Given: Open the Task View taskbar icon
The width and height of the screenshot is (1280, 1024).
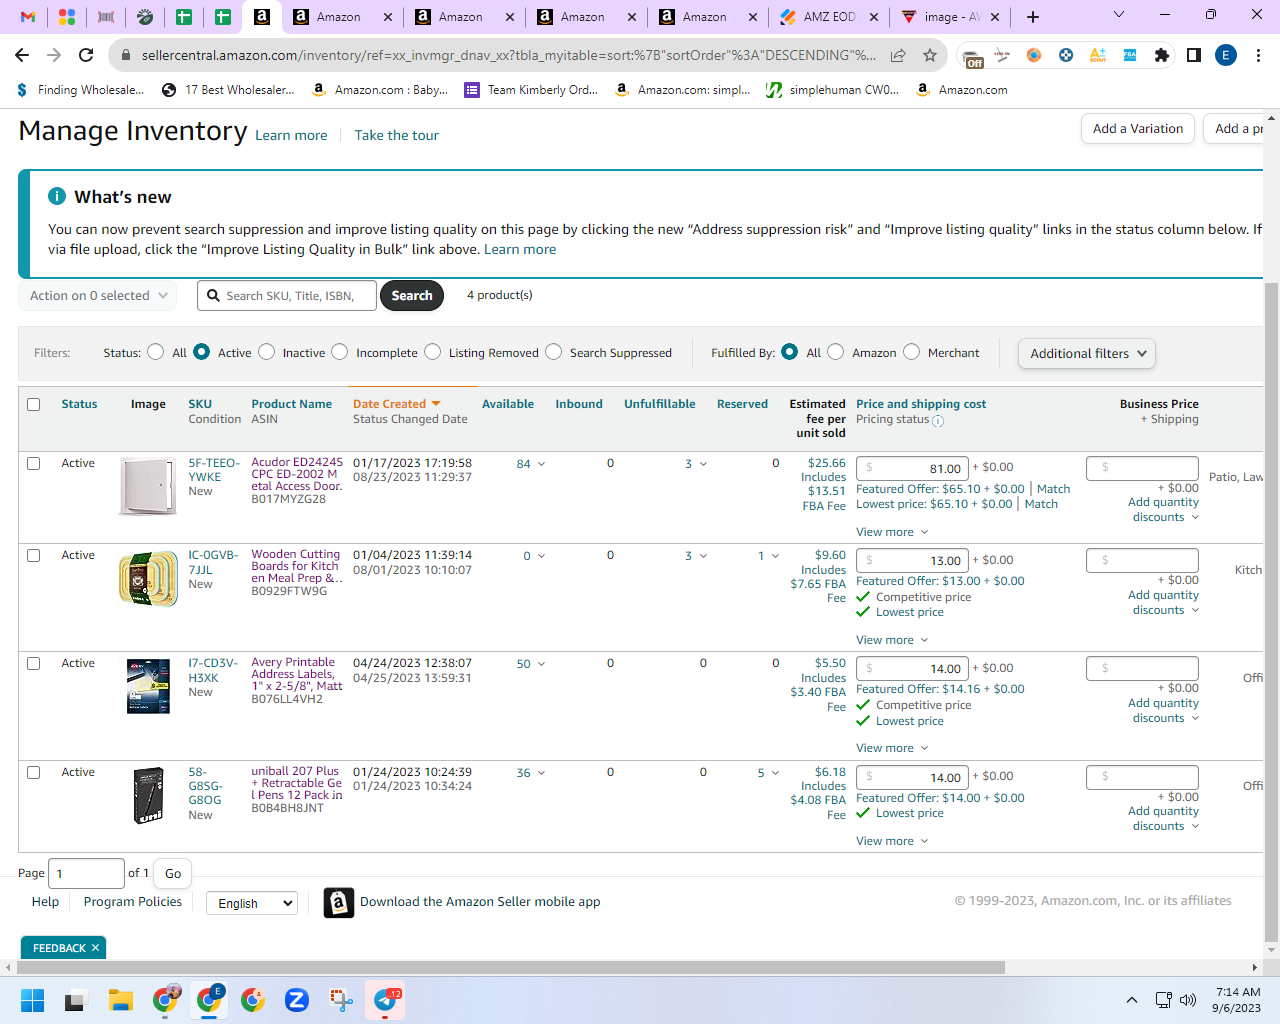Looking at the screenshot, I should 76,1000.
